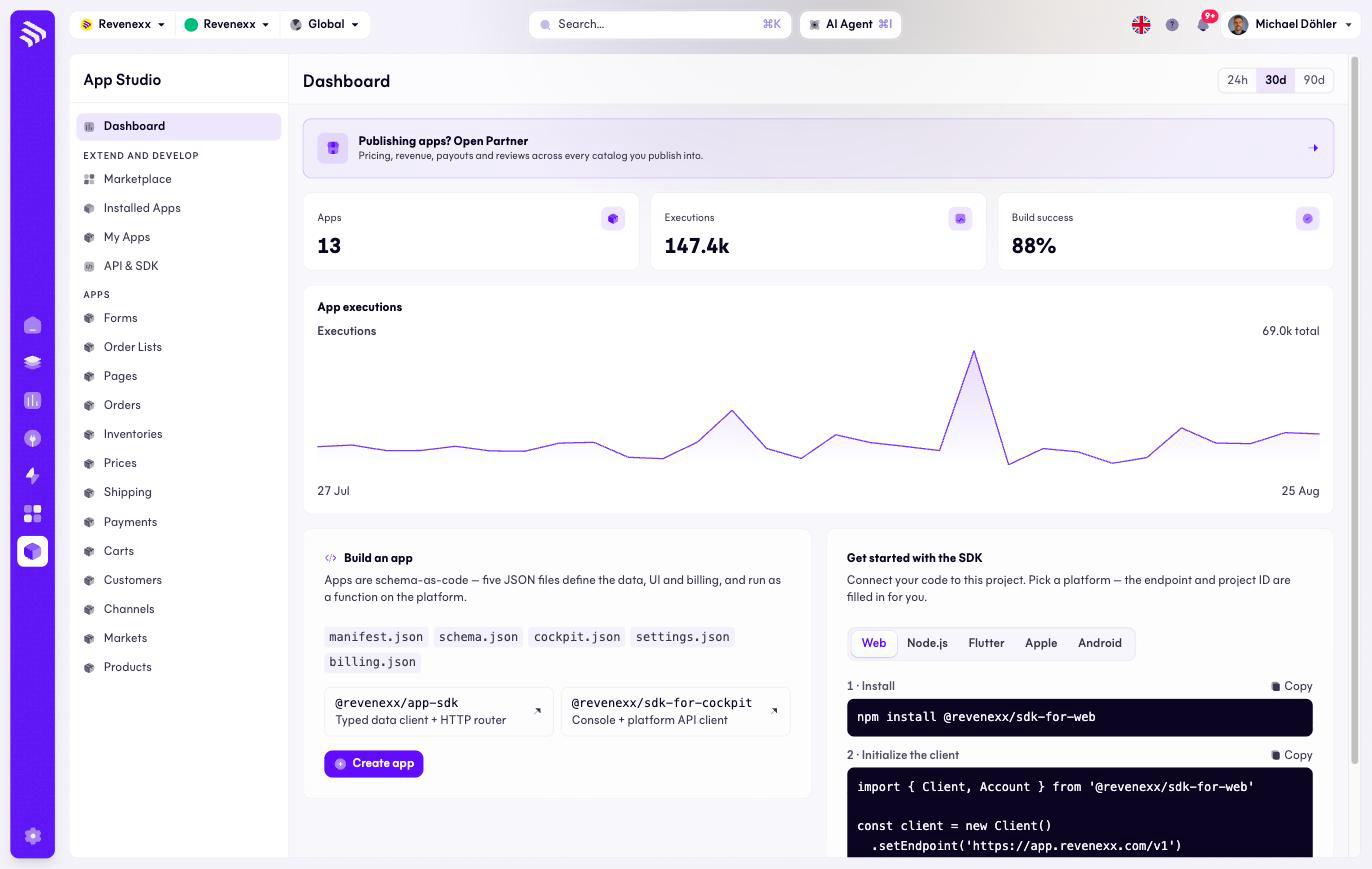Open the Forms app
Viewport: 1372px width, 869px height.
click(x=179, y=318)
